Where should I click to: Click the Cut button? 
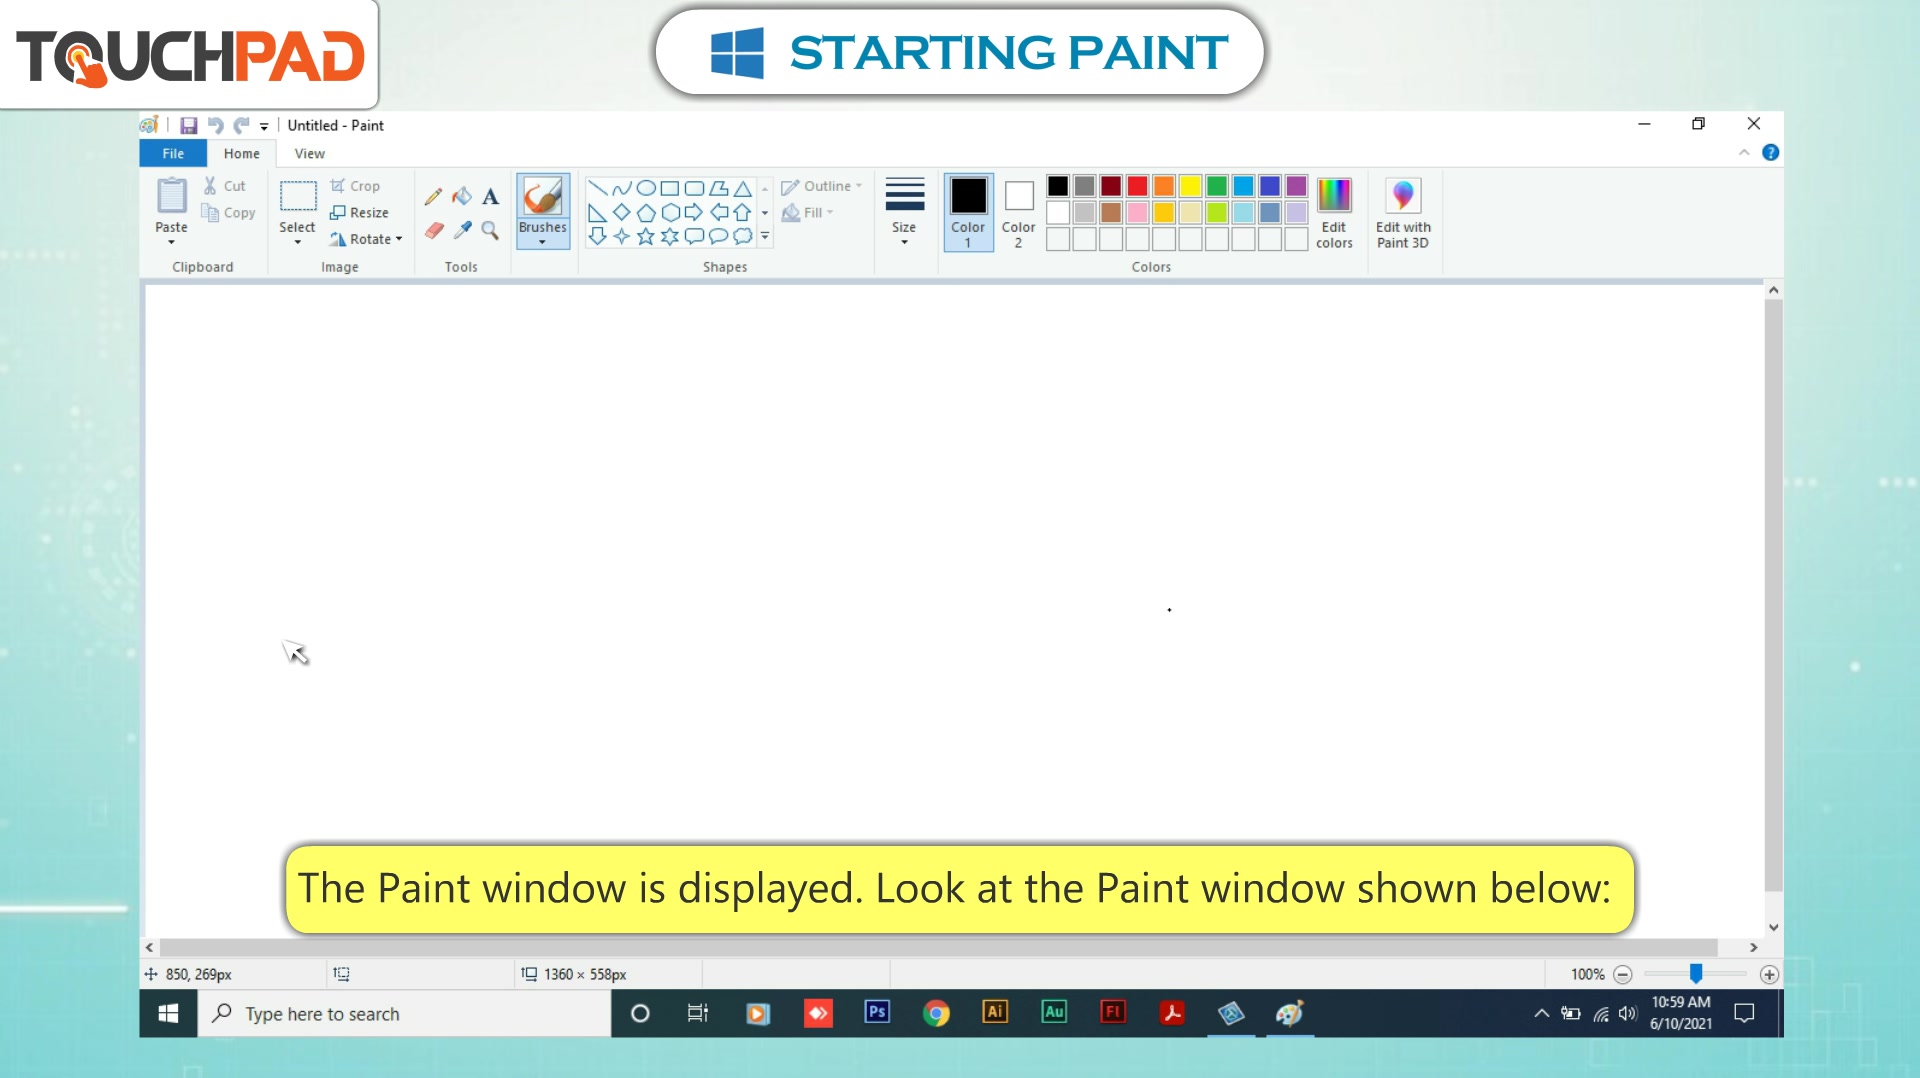click(225, 186)
